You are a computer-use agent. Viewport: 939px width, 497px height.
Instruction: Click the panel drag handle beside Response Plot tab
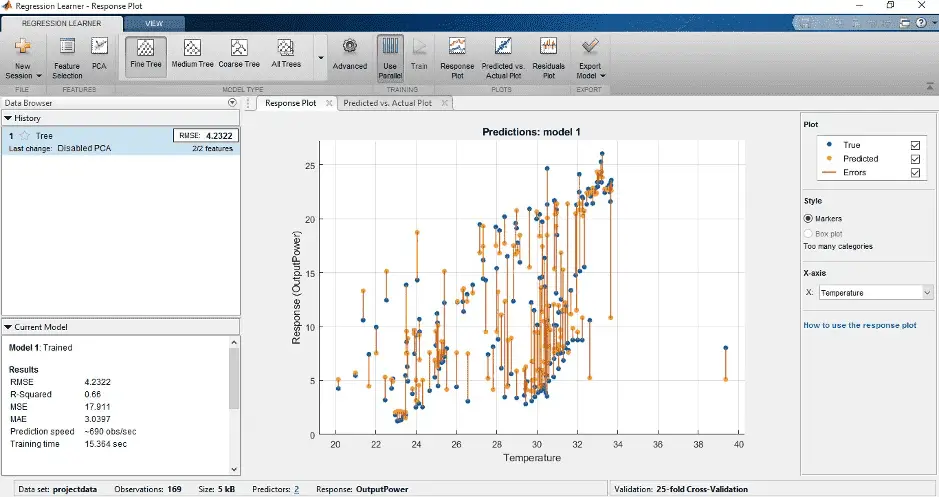[248, 103]
